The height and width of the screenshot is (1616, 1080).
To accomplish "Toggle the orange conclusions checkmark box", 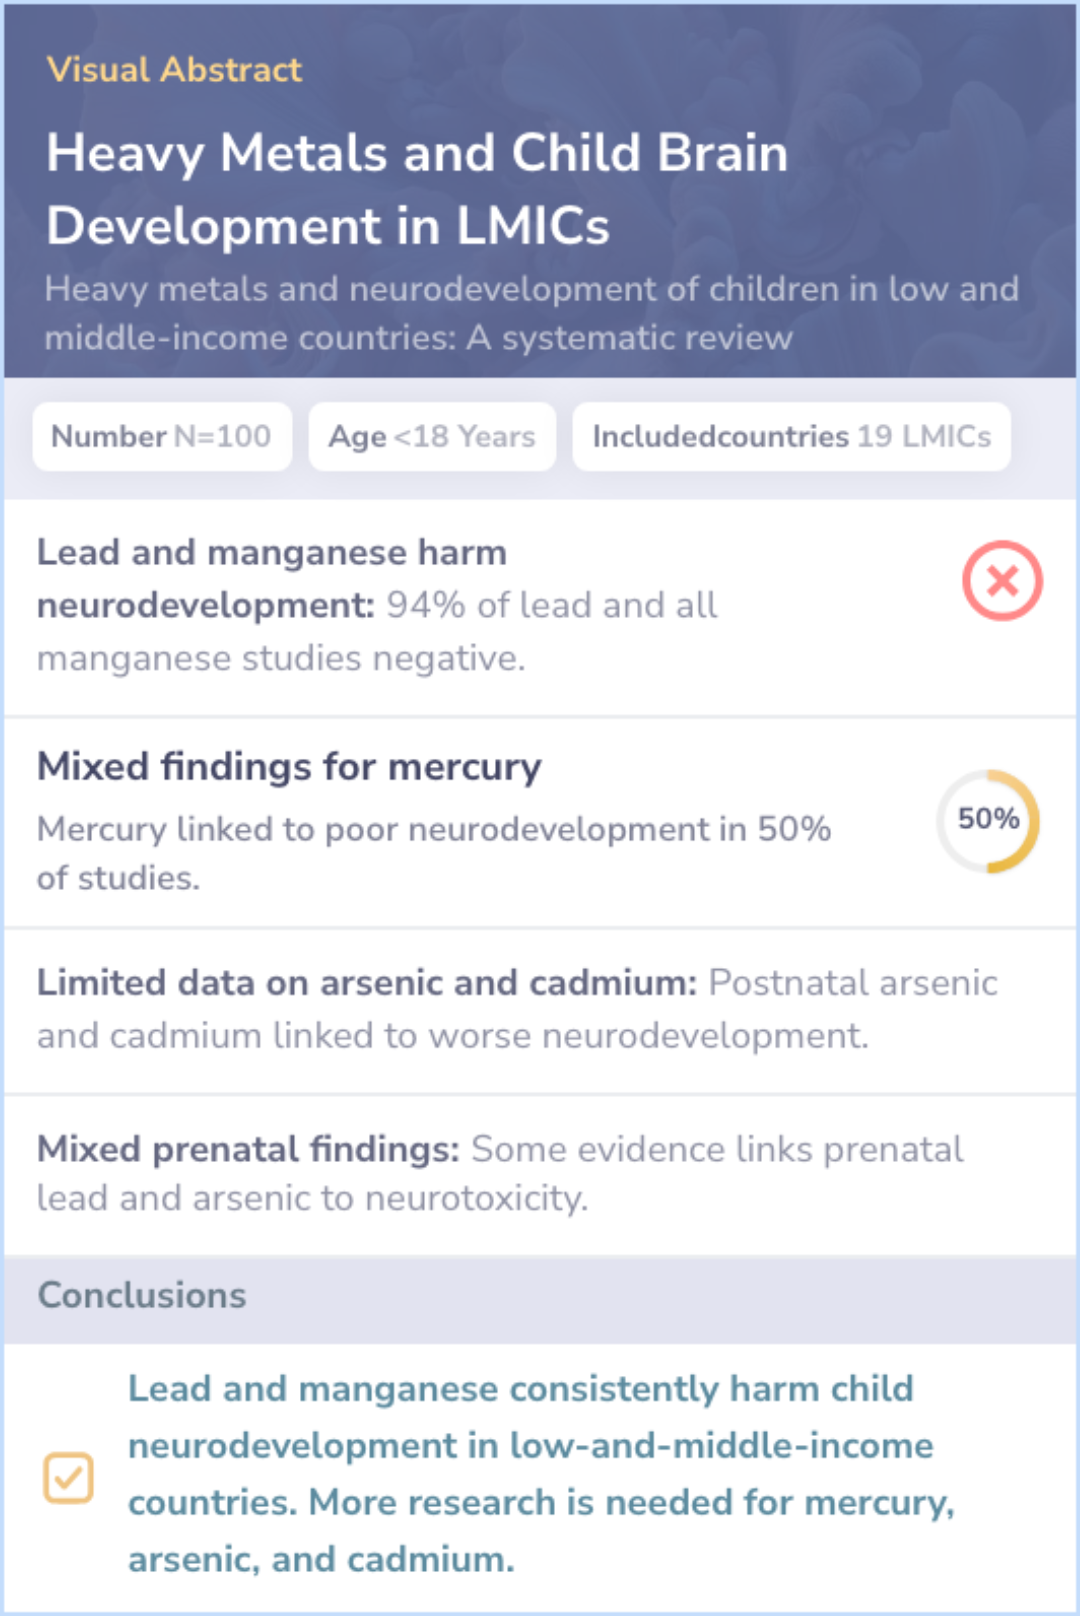I will pos(68,1477).
